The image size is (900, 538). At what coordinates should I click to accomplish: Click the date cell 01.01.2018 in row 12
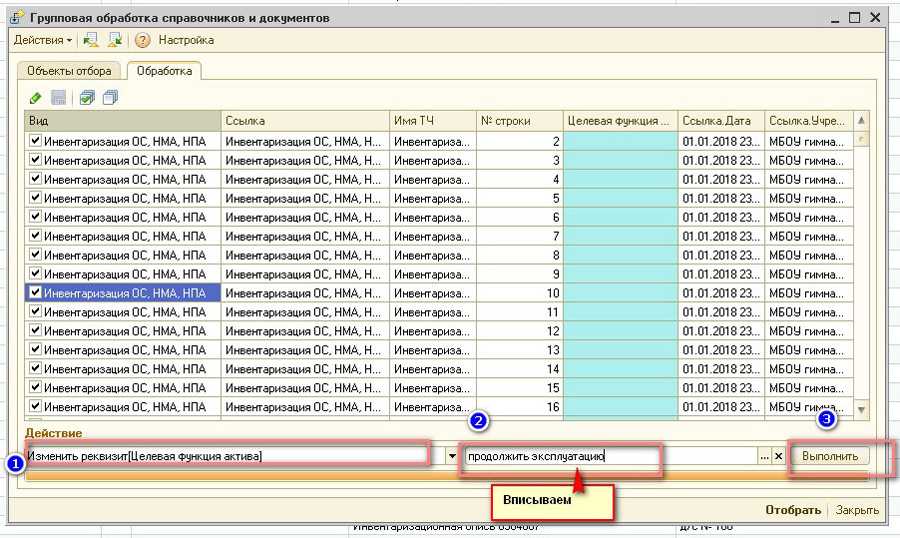point(721,331)
